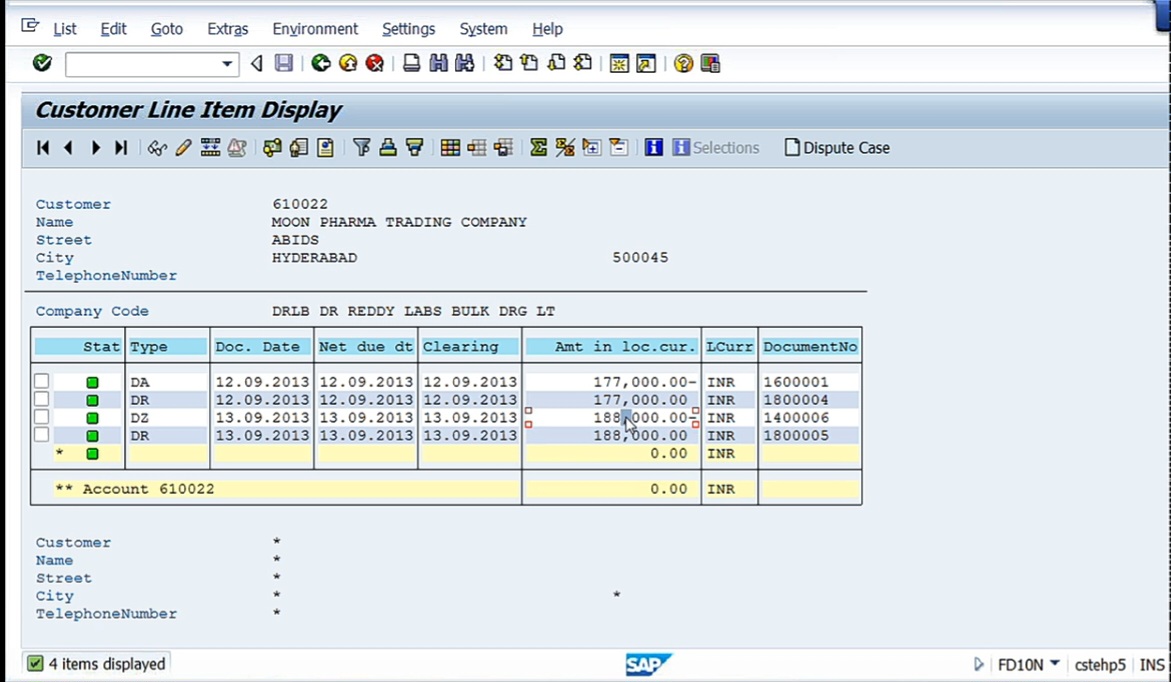Tick the checkbox for document 1400006

pyautogui.click(x=42, y=418)
